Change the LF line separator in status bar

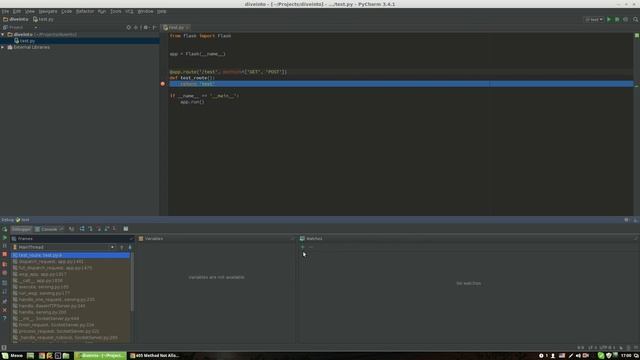tap(591, 348)
